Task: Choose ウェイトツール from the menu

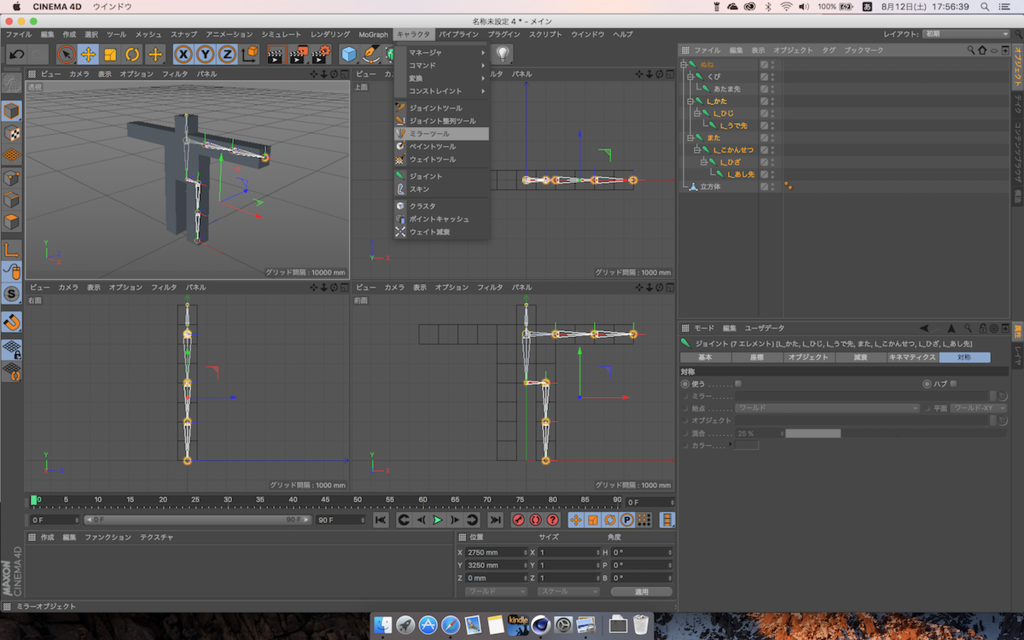Action: point(441,159)
